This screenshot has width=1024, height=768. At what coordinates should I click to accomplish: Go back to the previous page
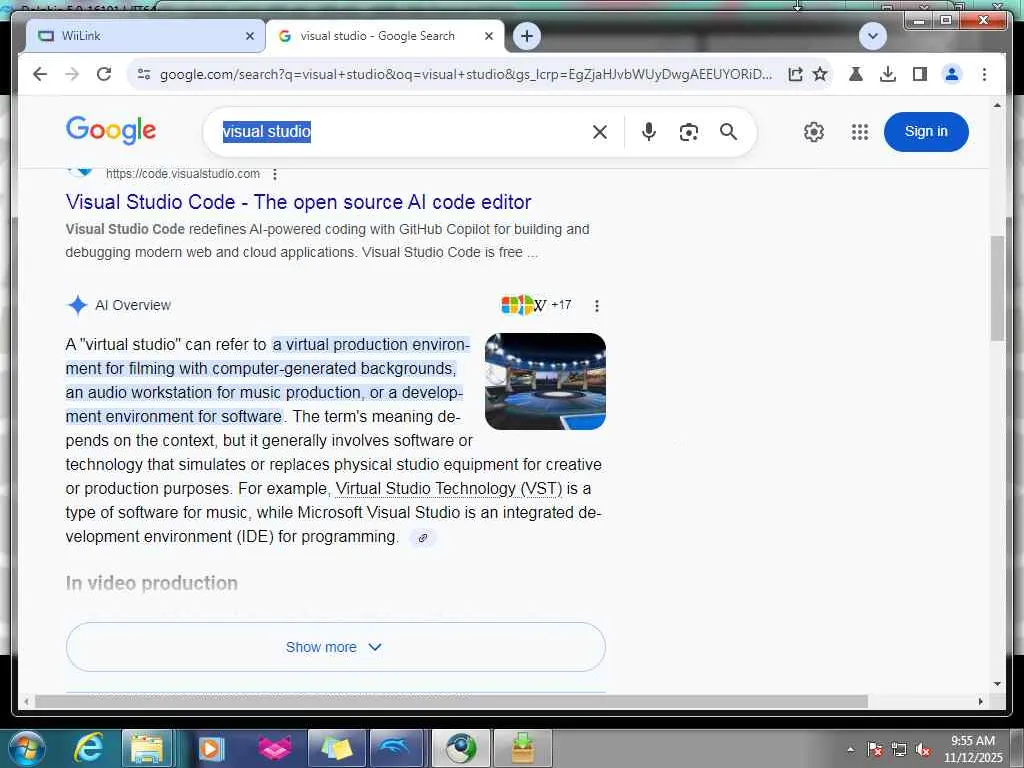pos(40,74)
